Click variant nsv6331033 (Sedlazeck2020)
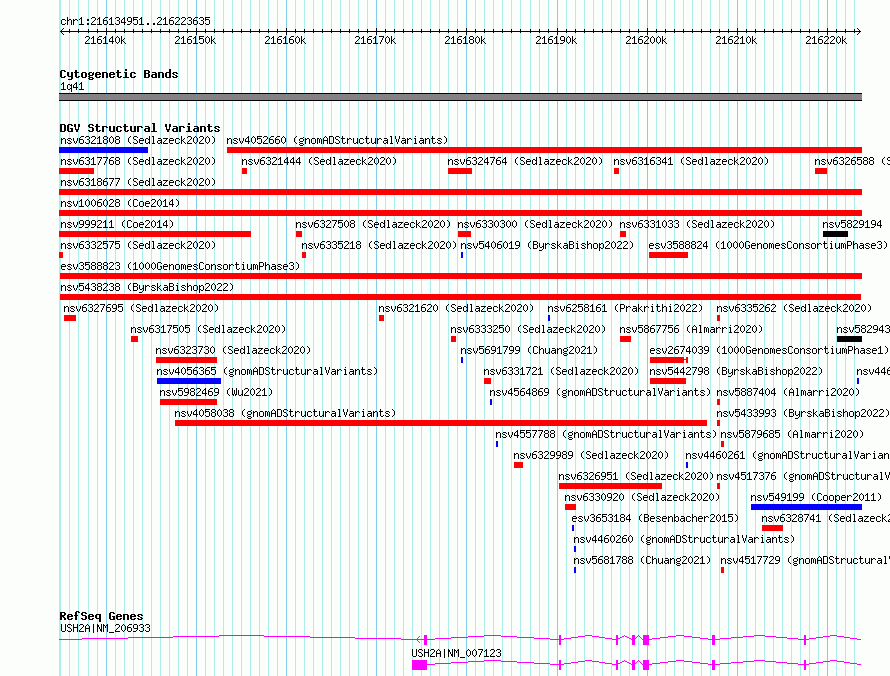 click(x=697, y=224)
